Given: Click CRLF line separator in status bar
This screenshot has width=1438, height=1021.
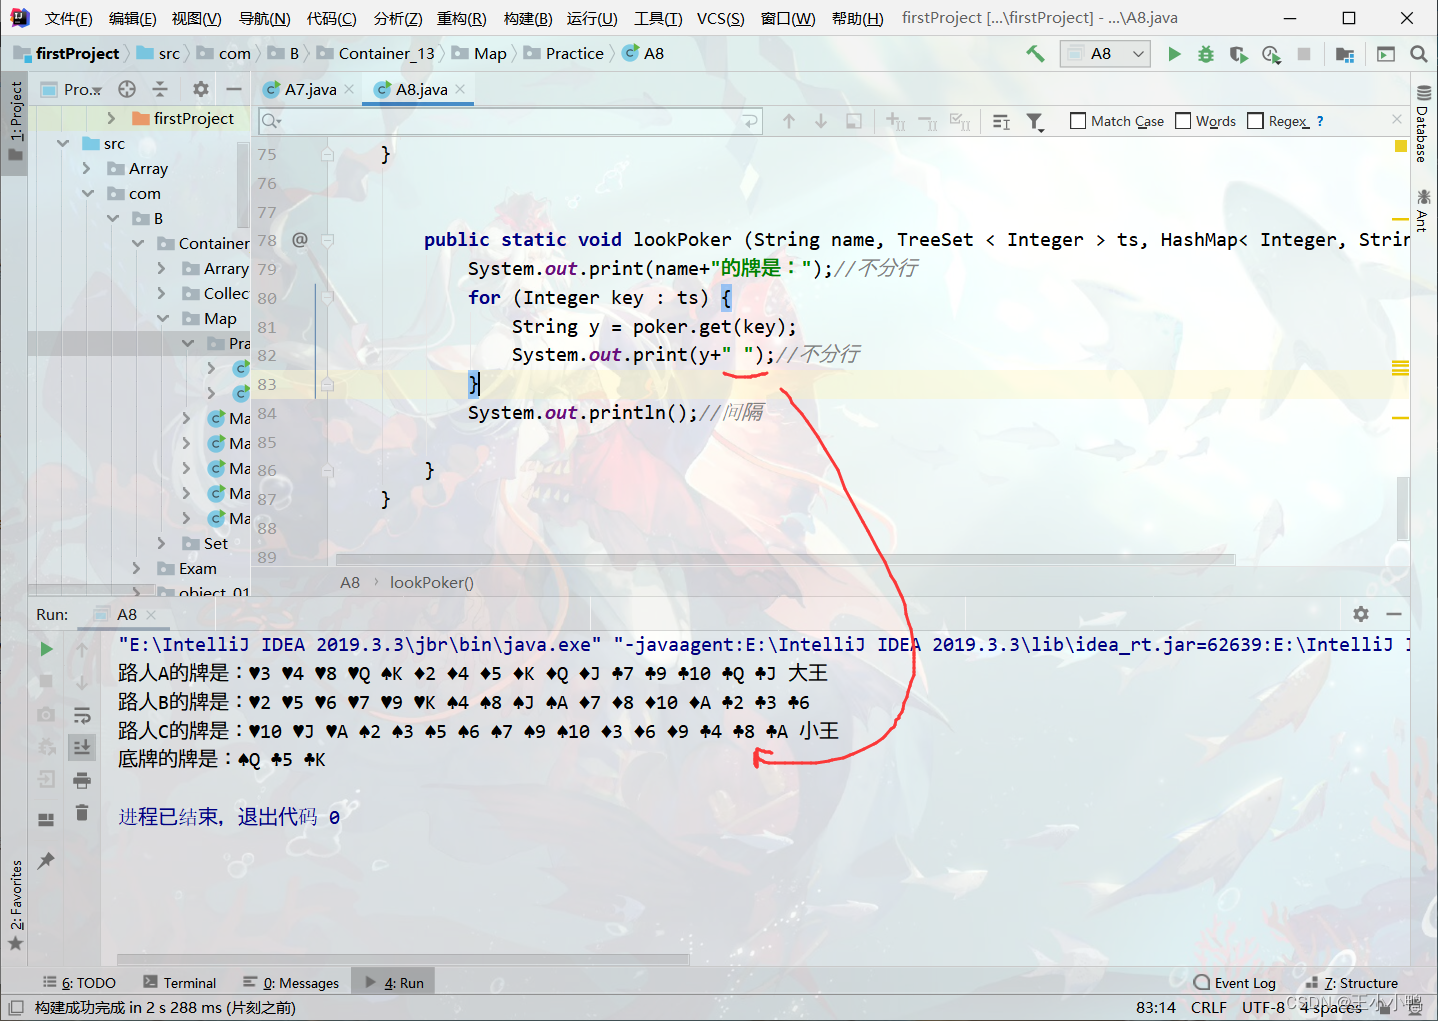Looking at the screenshot, I should [x=1208, y=1007].
